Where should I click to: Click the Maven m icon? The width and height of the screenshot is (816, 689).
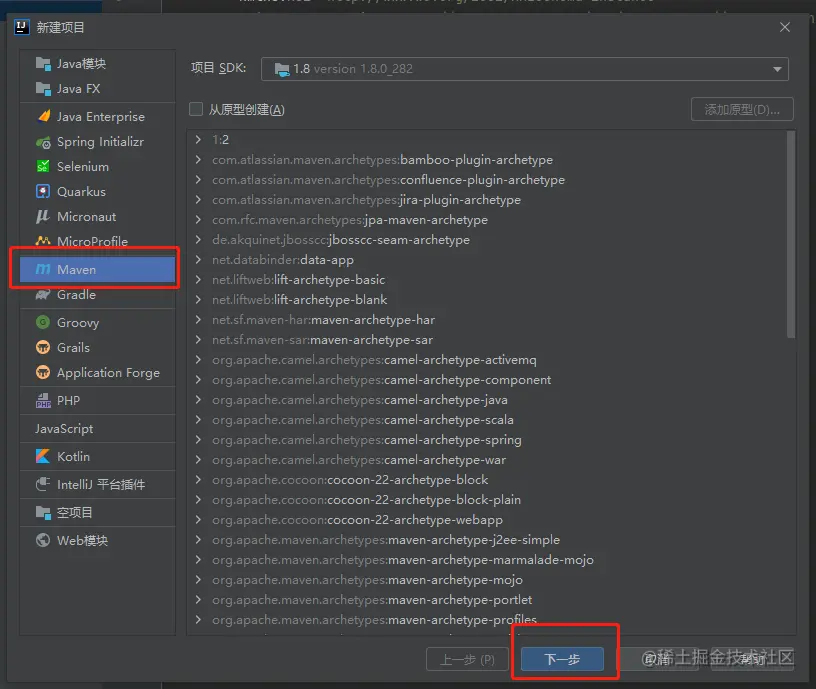pos(43,269)
